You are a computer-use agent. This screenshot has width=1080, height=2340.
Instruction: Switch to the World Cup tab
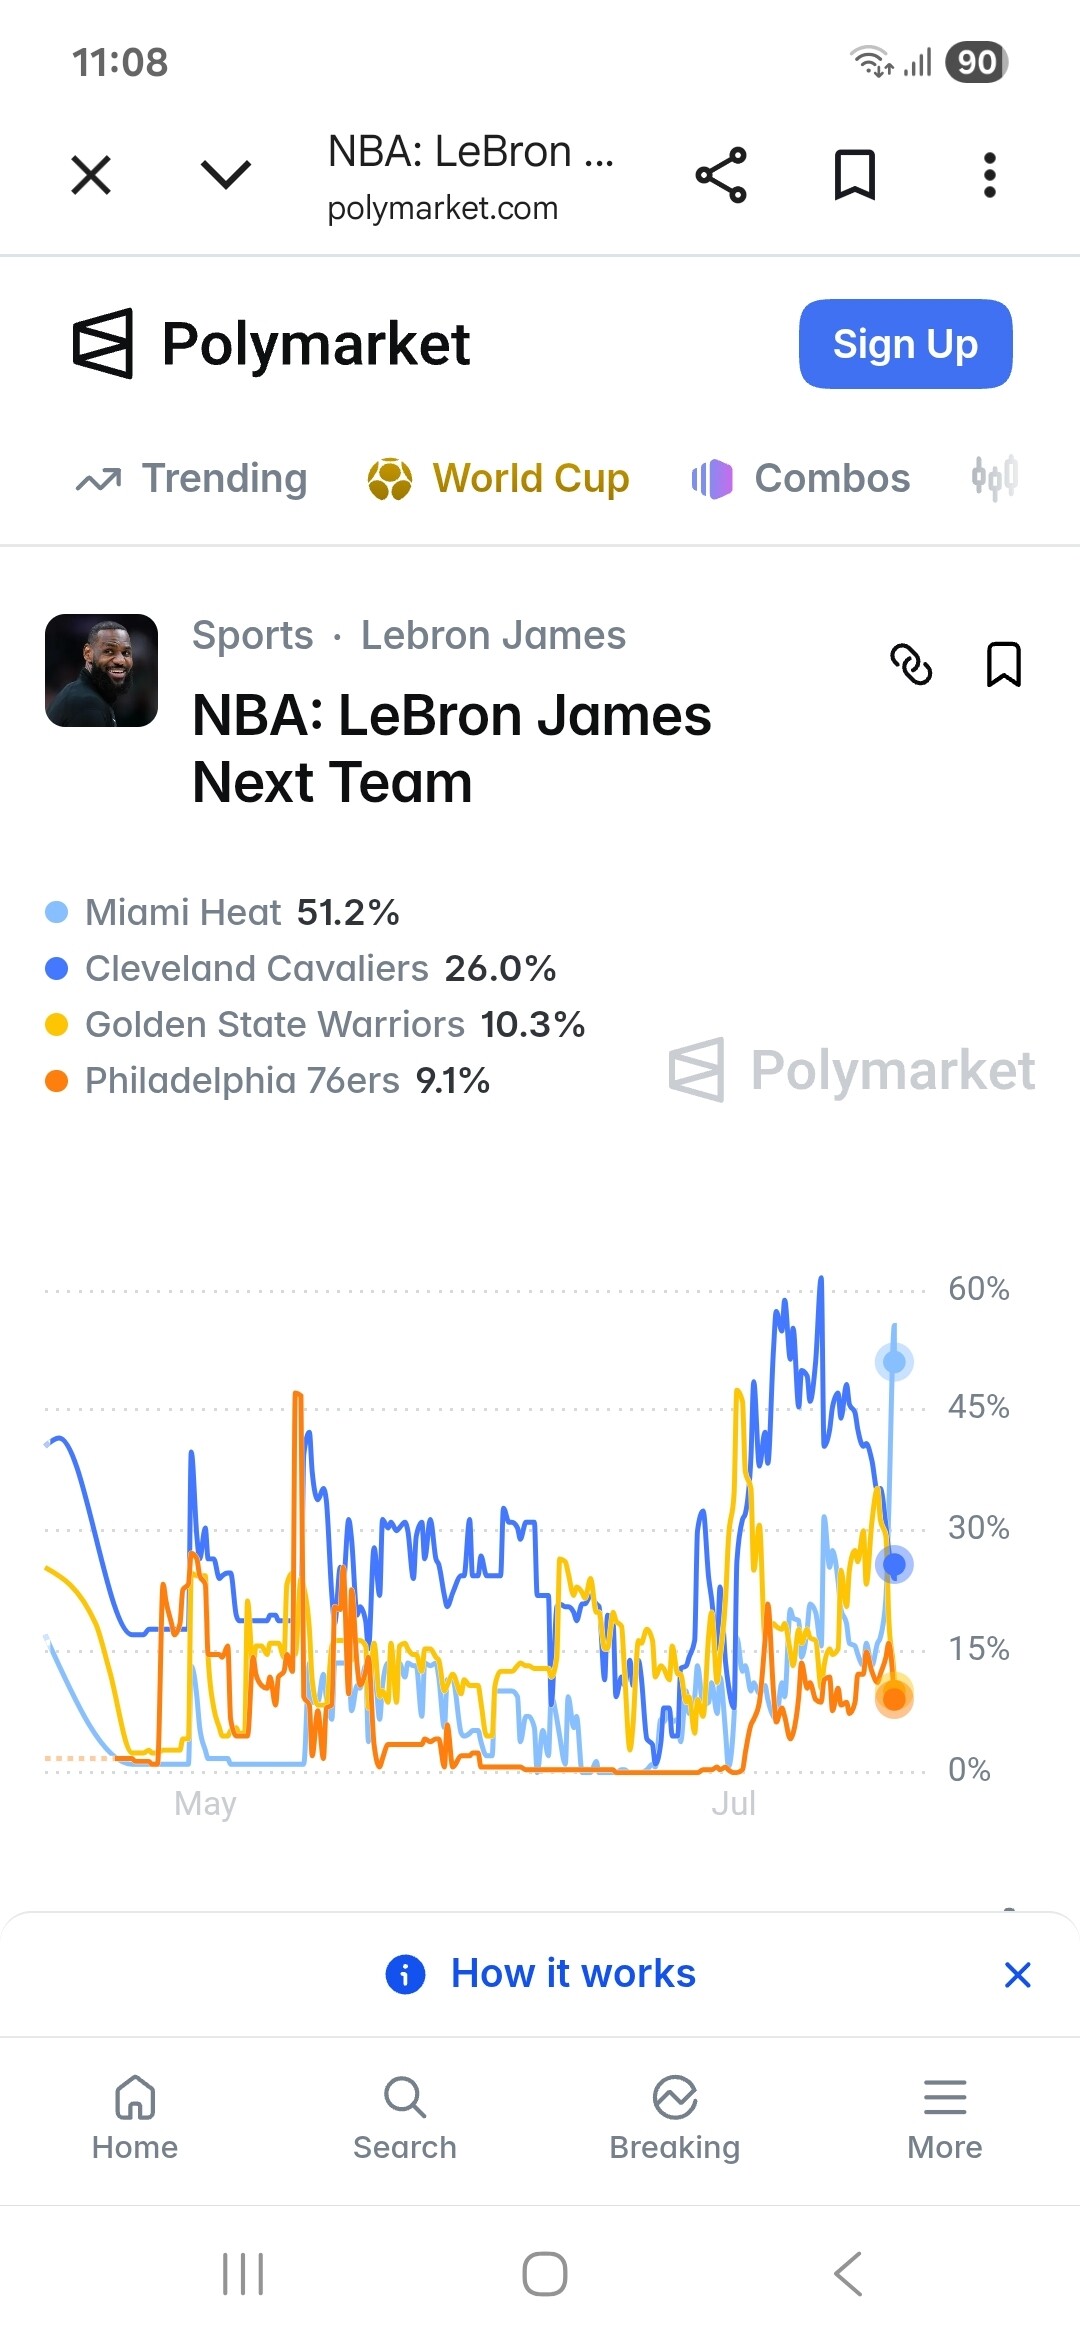tap(499, 478)
